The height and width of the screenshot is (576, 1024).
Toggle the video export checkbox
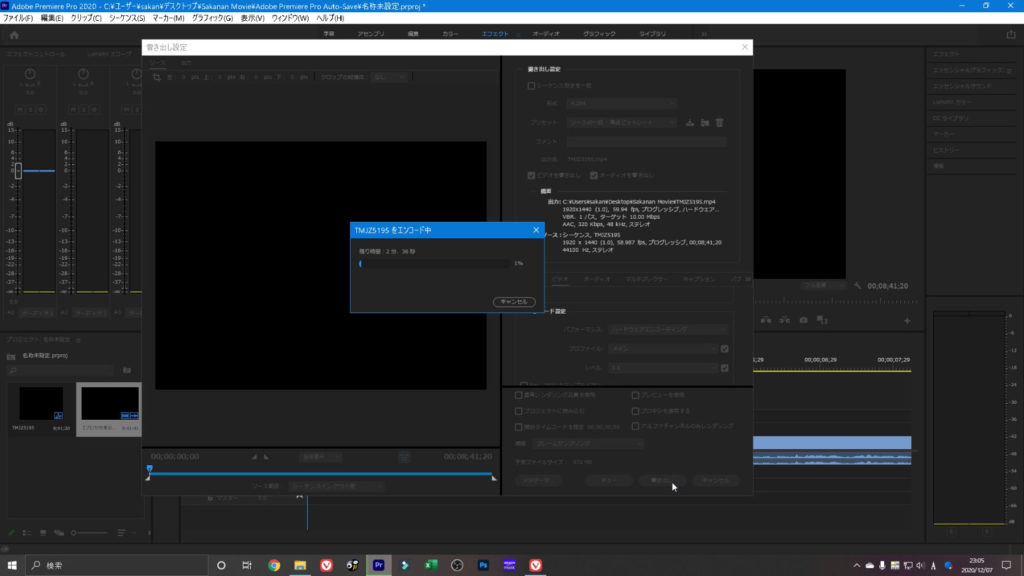pos(532,174)
